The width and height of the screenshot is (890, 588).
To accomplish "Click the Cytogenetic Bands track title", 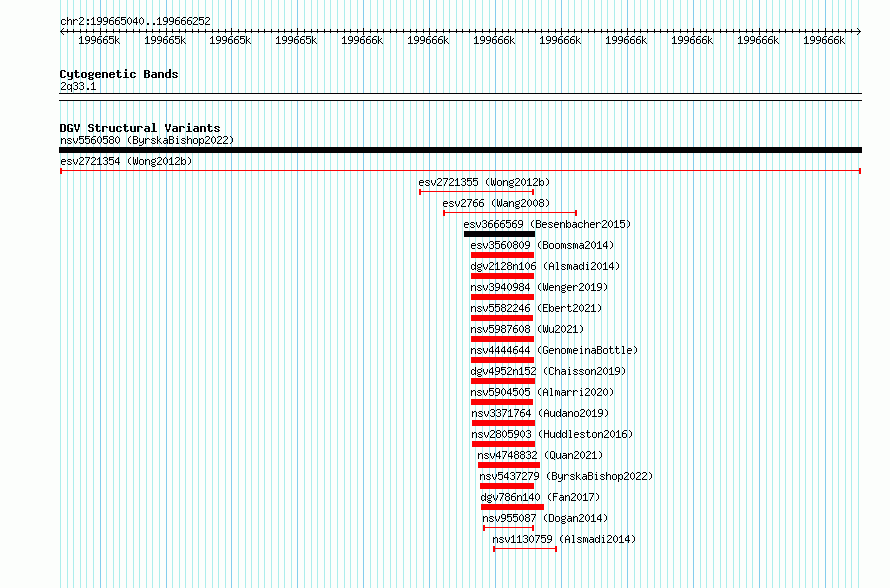I will click(119, 74).
